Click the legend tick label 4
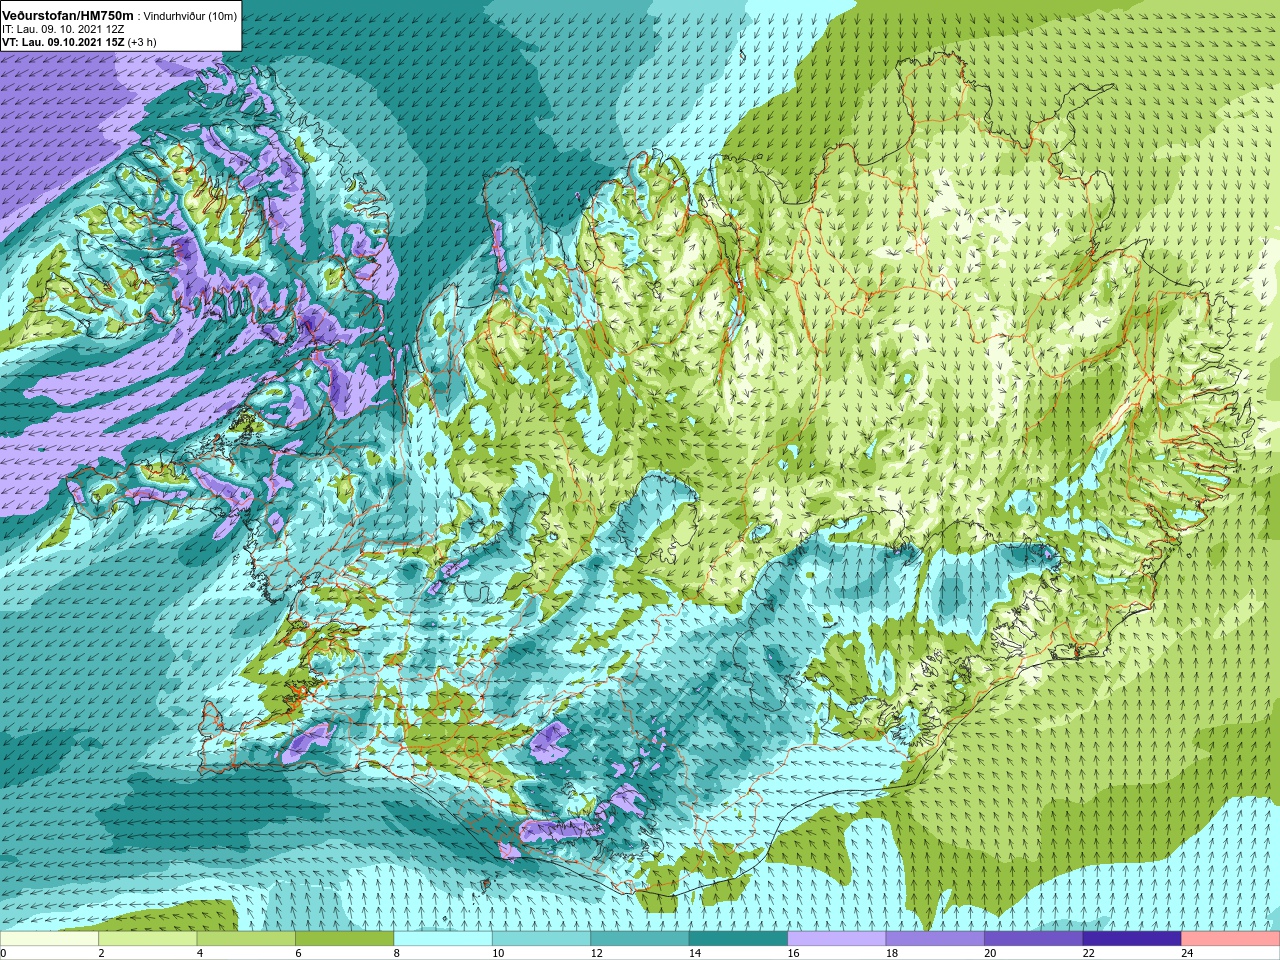The image size is (1280, 960). [199, 953]
